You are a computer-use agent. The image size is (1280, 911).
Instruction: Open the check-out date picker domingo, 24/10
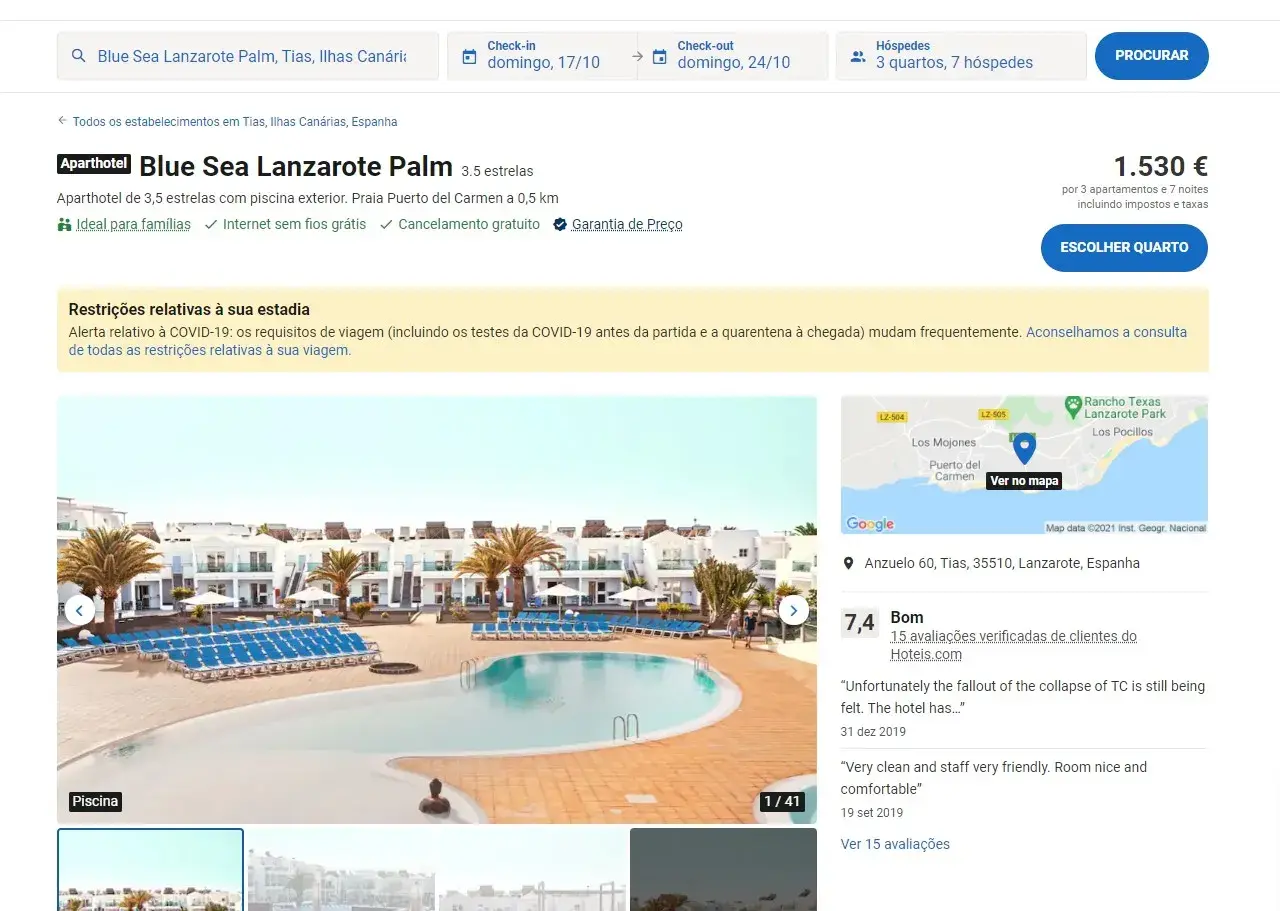click(733, 55)
